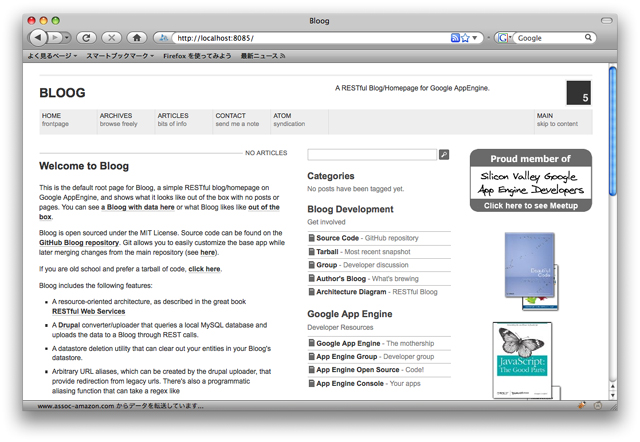Select the ATOM syndication nav tab
640x442 pixels.
(300, 121)
